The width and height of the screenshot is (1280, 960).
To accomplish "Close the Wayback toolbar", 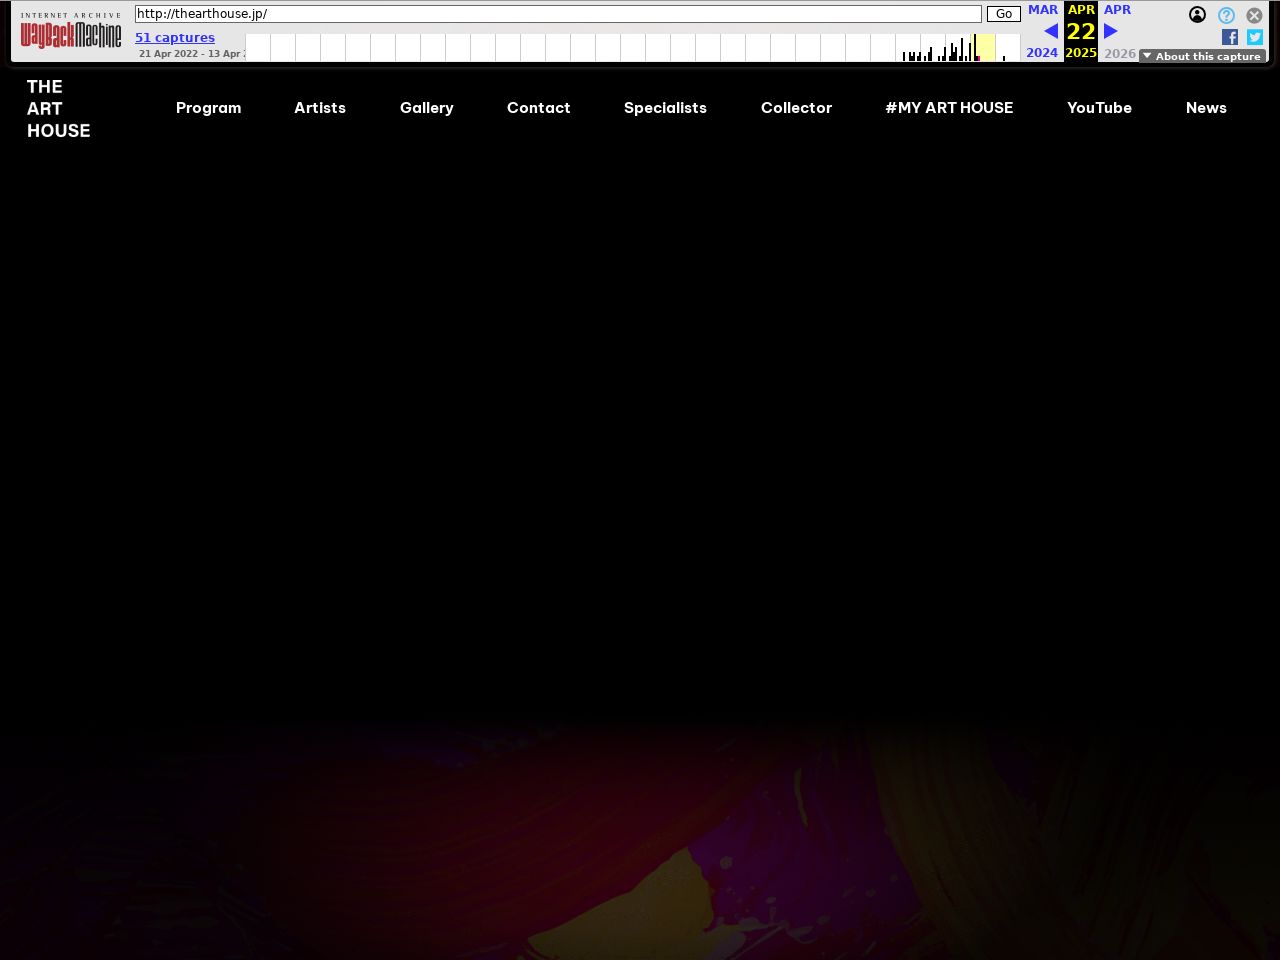I will point(1254,15).
